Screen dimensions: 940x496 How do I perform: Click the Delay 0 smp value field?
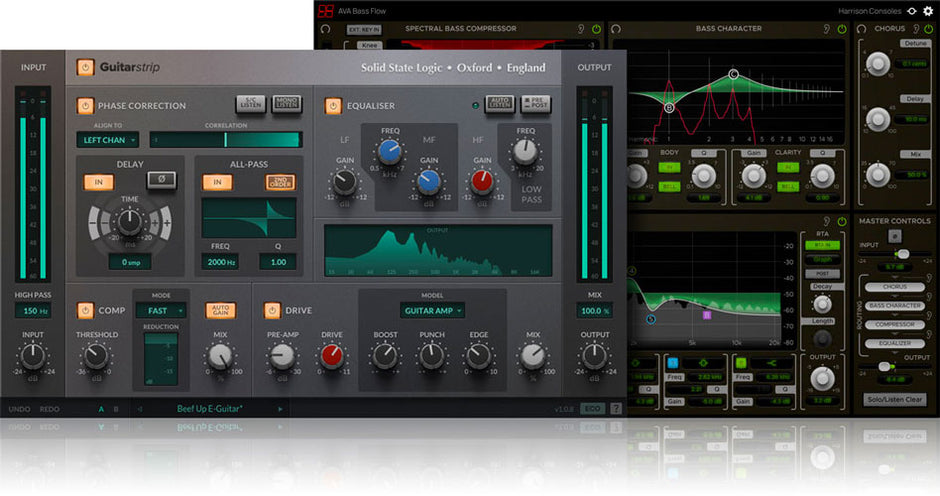[130, 262]
